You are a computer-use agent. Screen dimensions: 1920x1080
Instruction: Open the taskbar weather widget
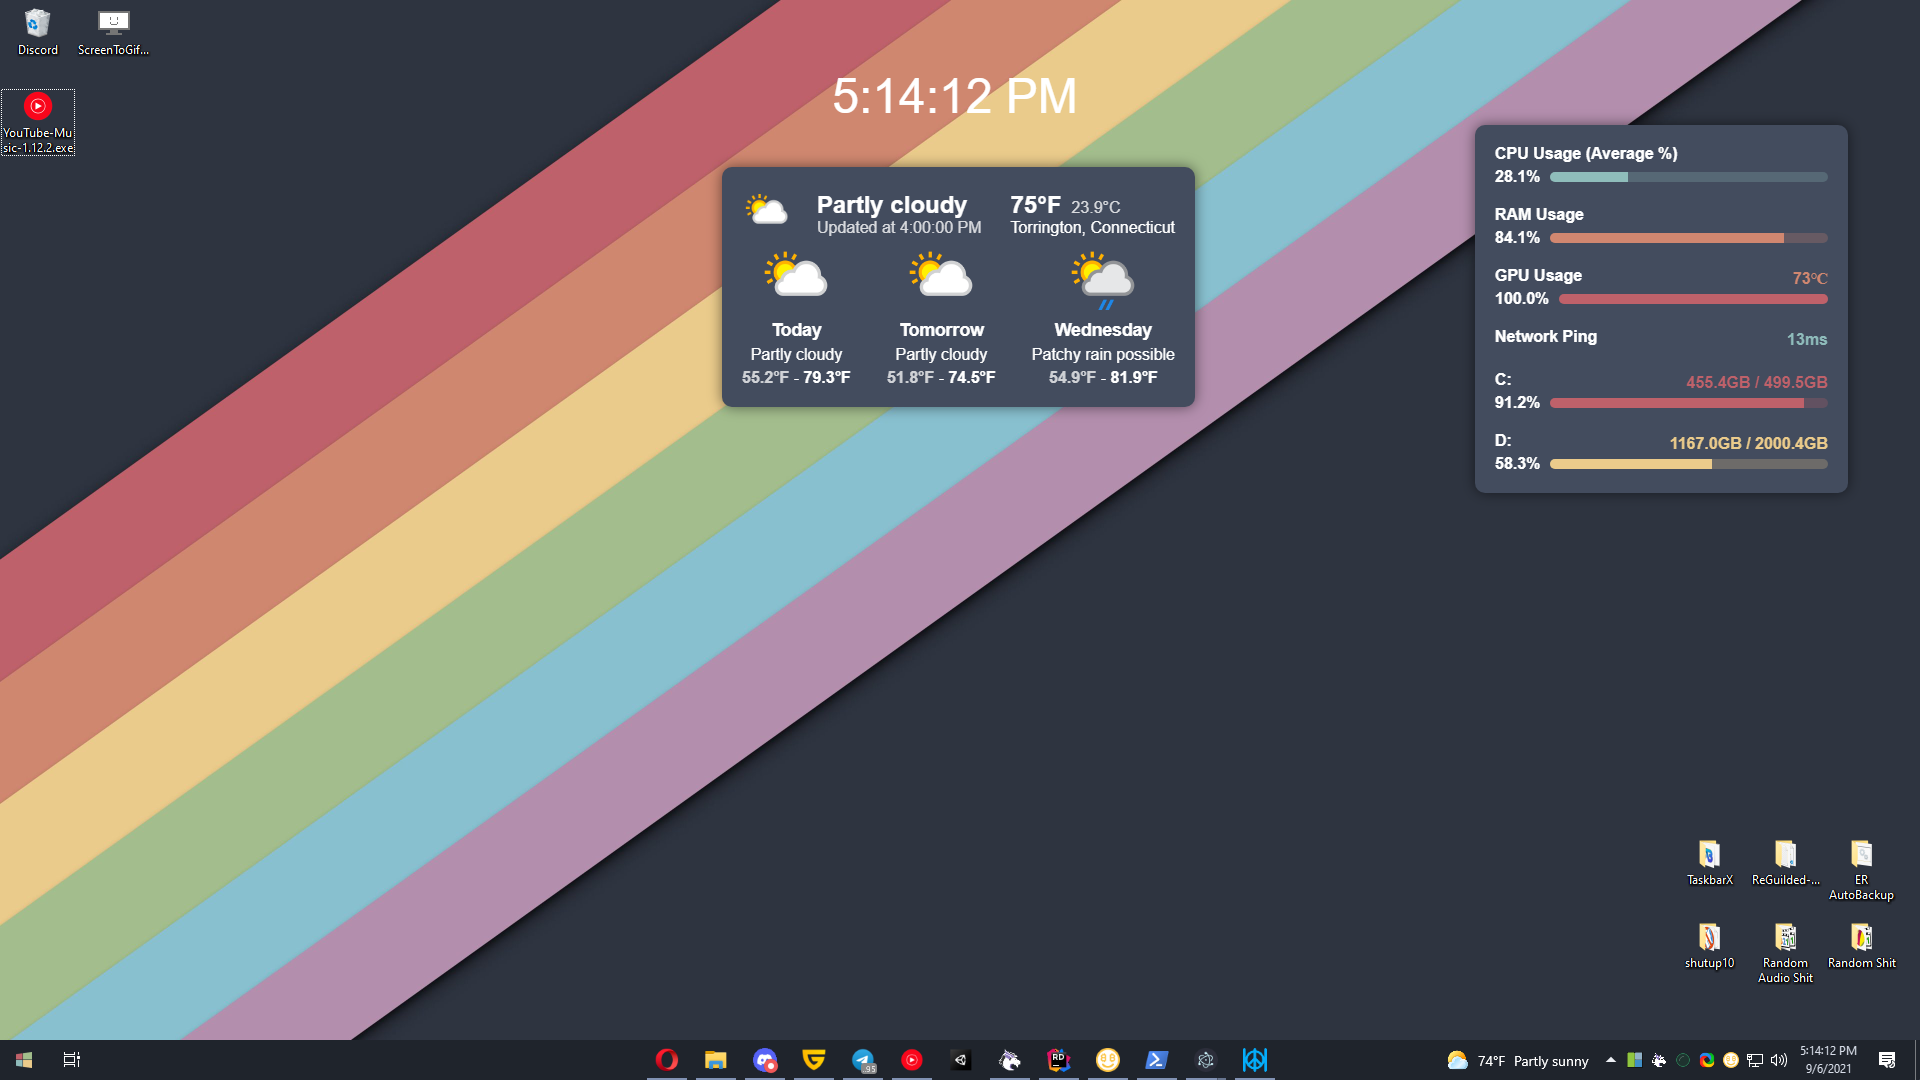[x=1518, y=1060]
